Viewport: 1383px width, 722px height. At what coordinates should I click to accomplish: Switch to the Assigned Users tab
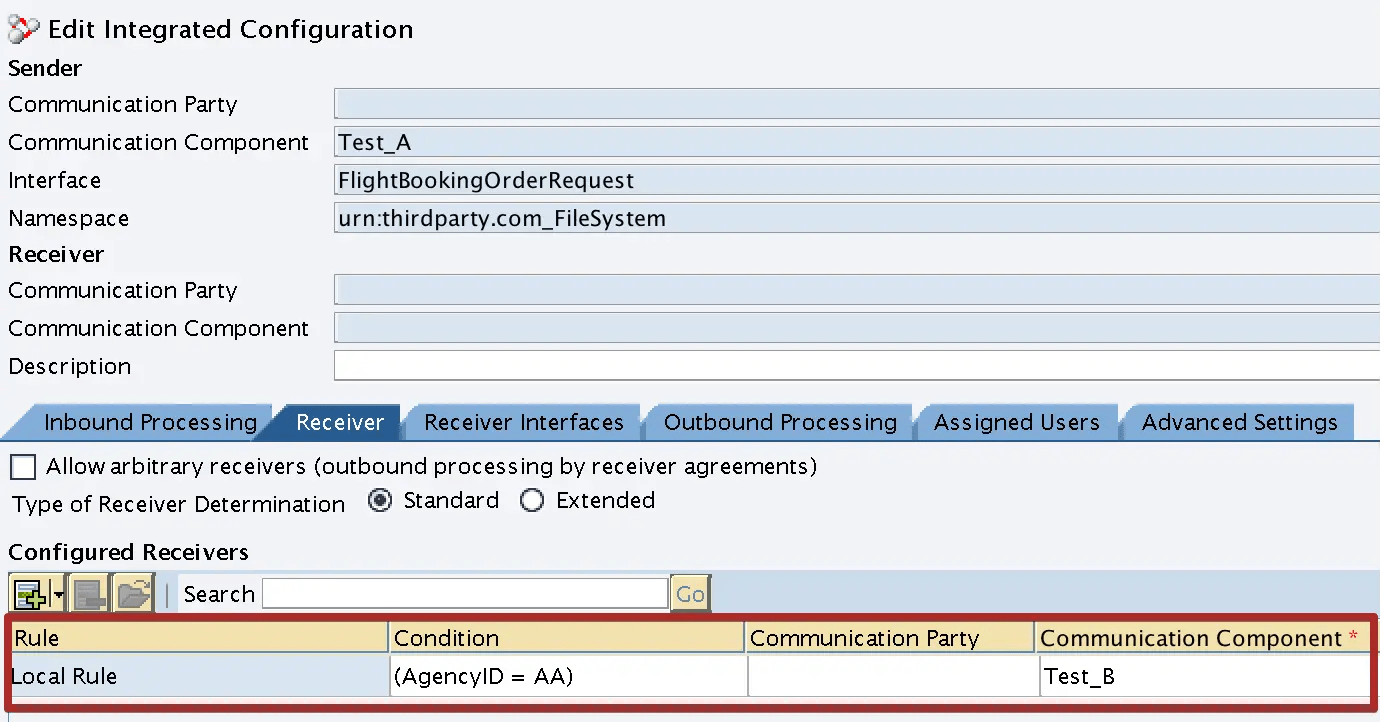pos(1017,422)
